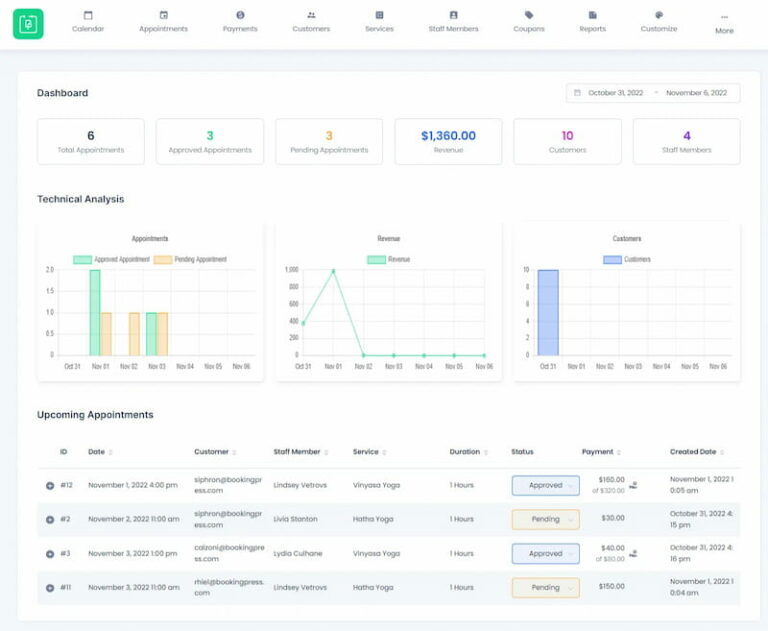Open status dropdown for appointment #2

(x=545, y=519)
